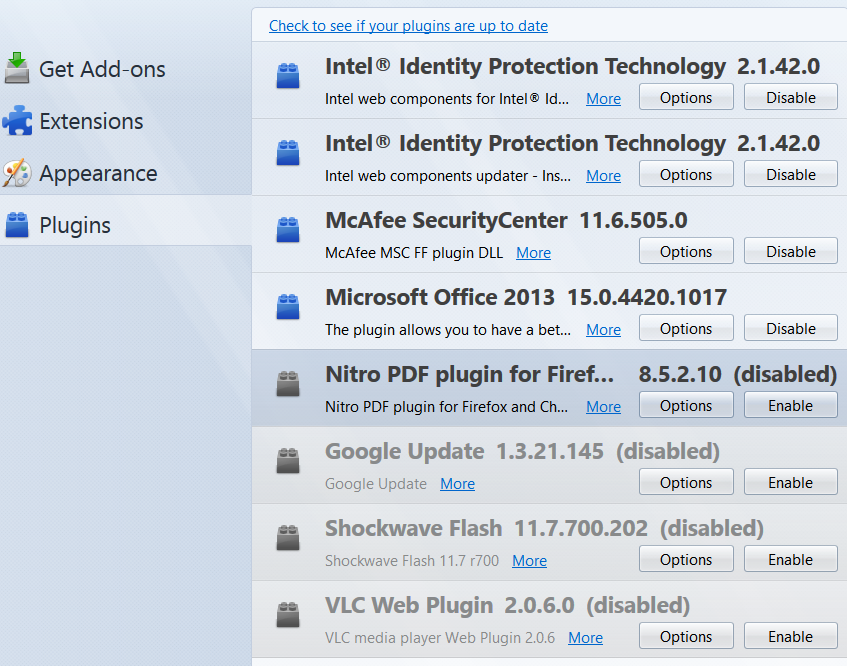Image resolution: width=847 pixels, height=666 pixels.
Task: Click the Plugins blue brick sidebar icon
Action: 17,225
